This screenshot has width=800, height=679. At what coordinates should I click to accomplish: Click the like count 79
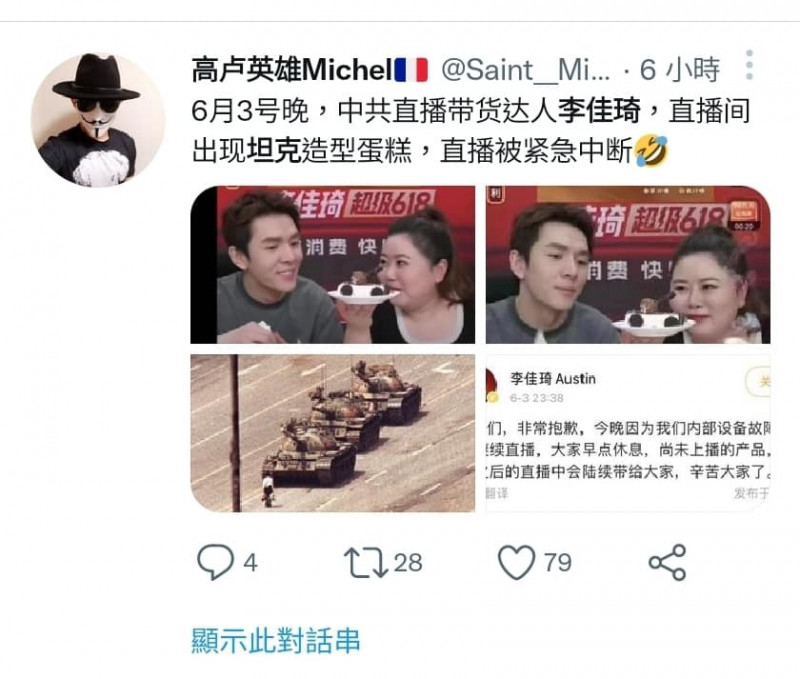tap(558, 563)
